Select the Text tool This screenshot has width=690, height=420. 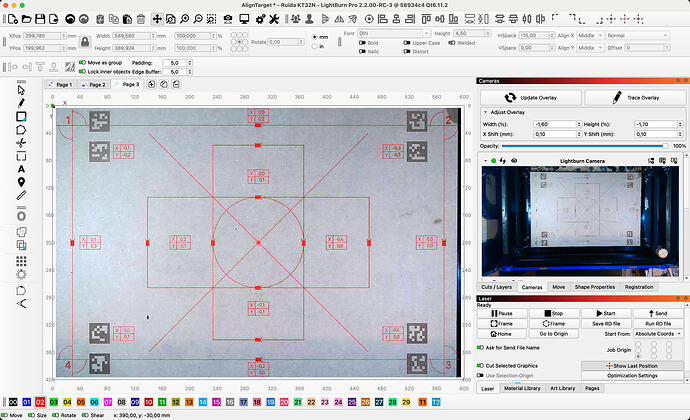(21, 169)
